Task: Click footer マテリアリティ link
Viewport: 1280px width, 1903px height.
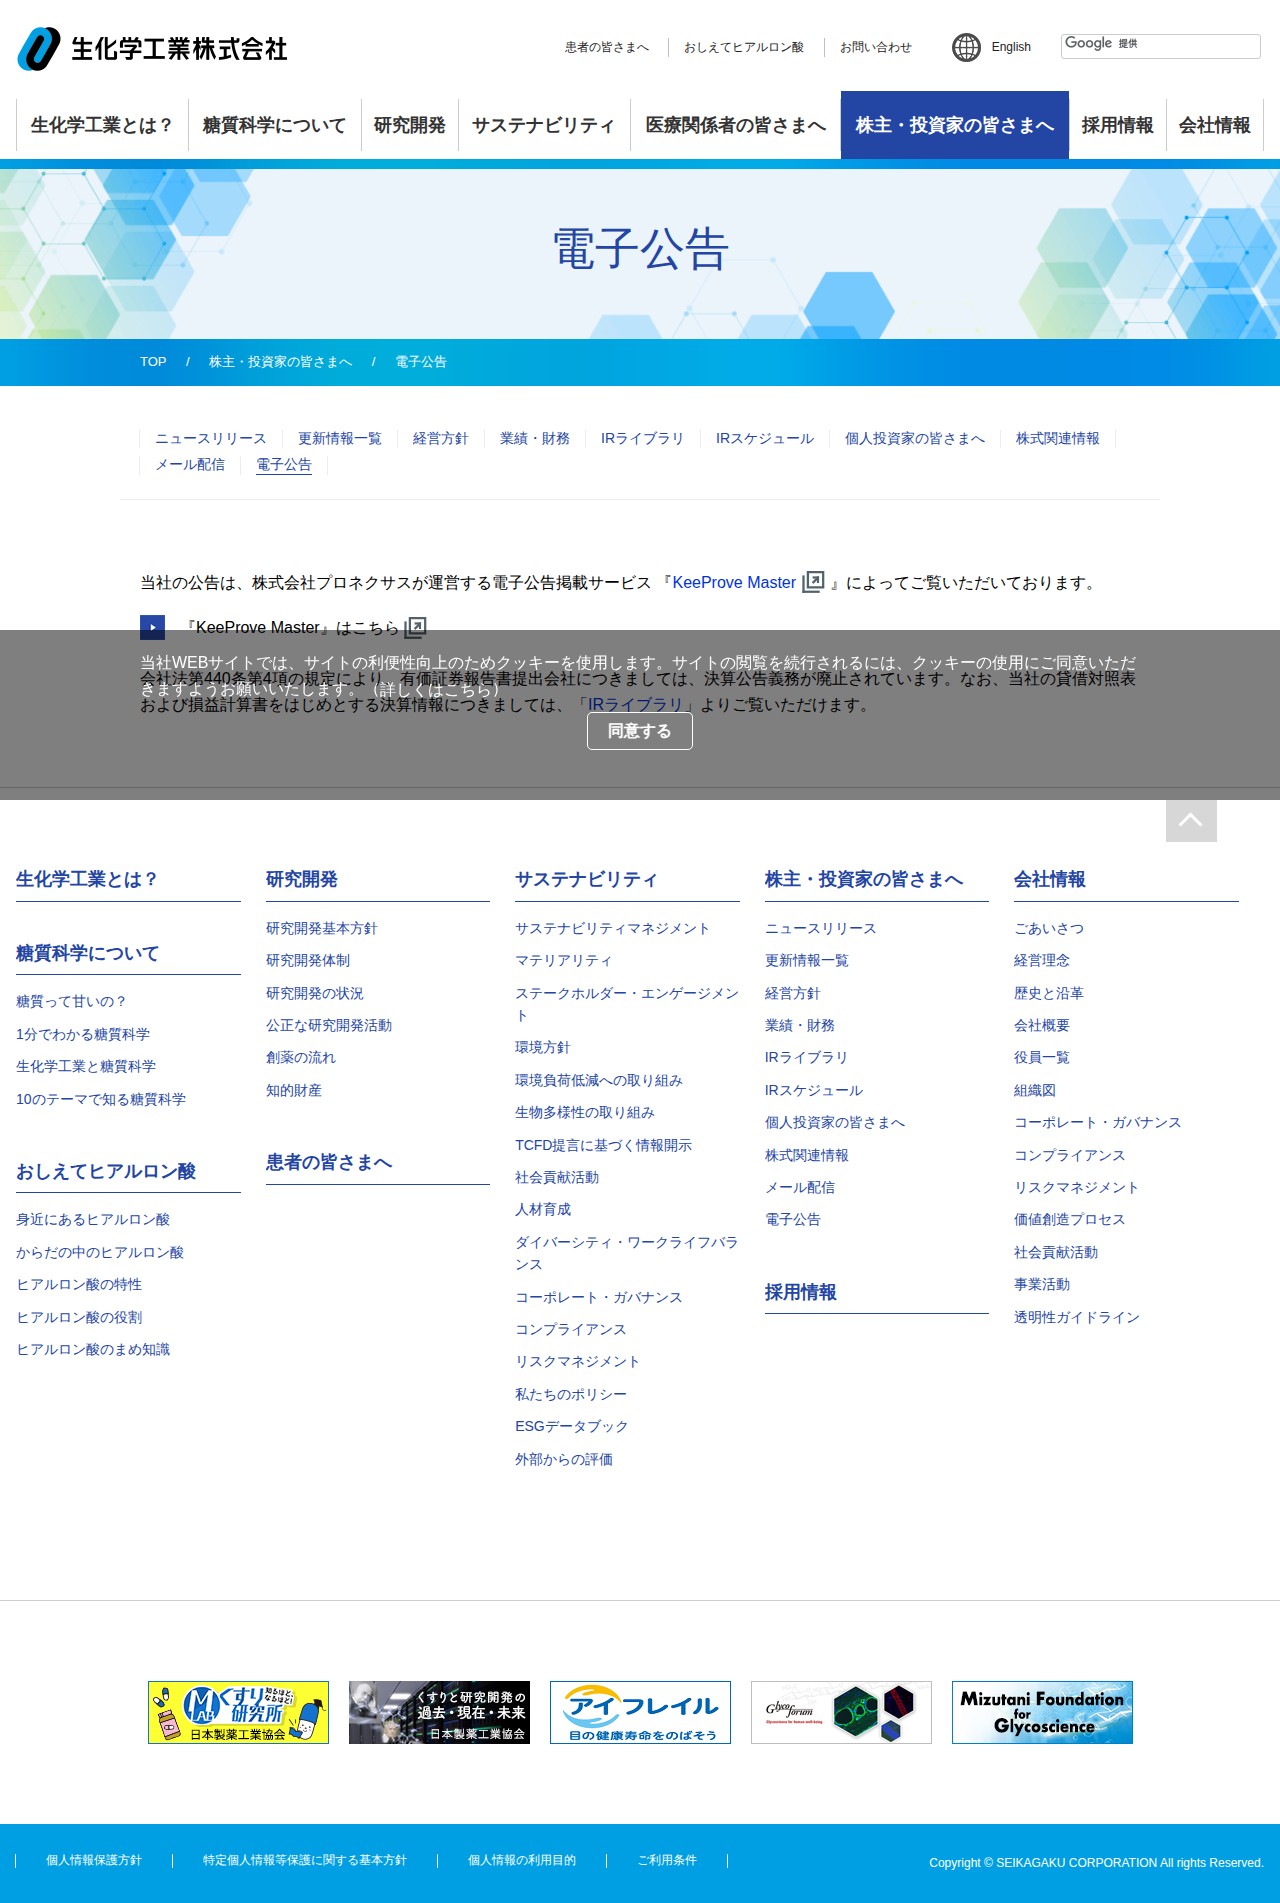Action: point(564,960)
